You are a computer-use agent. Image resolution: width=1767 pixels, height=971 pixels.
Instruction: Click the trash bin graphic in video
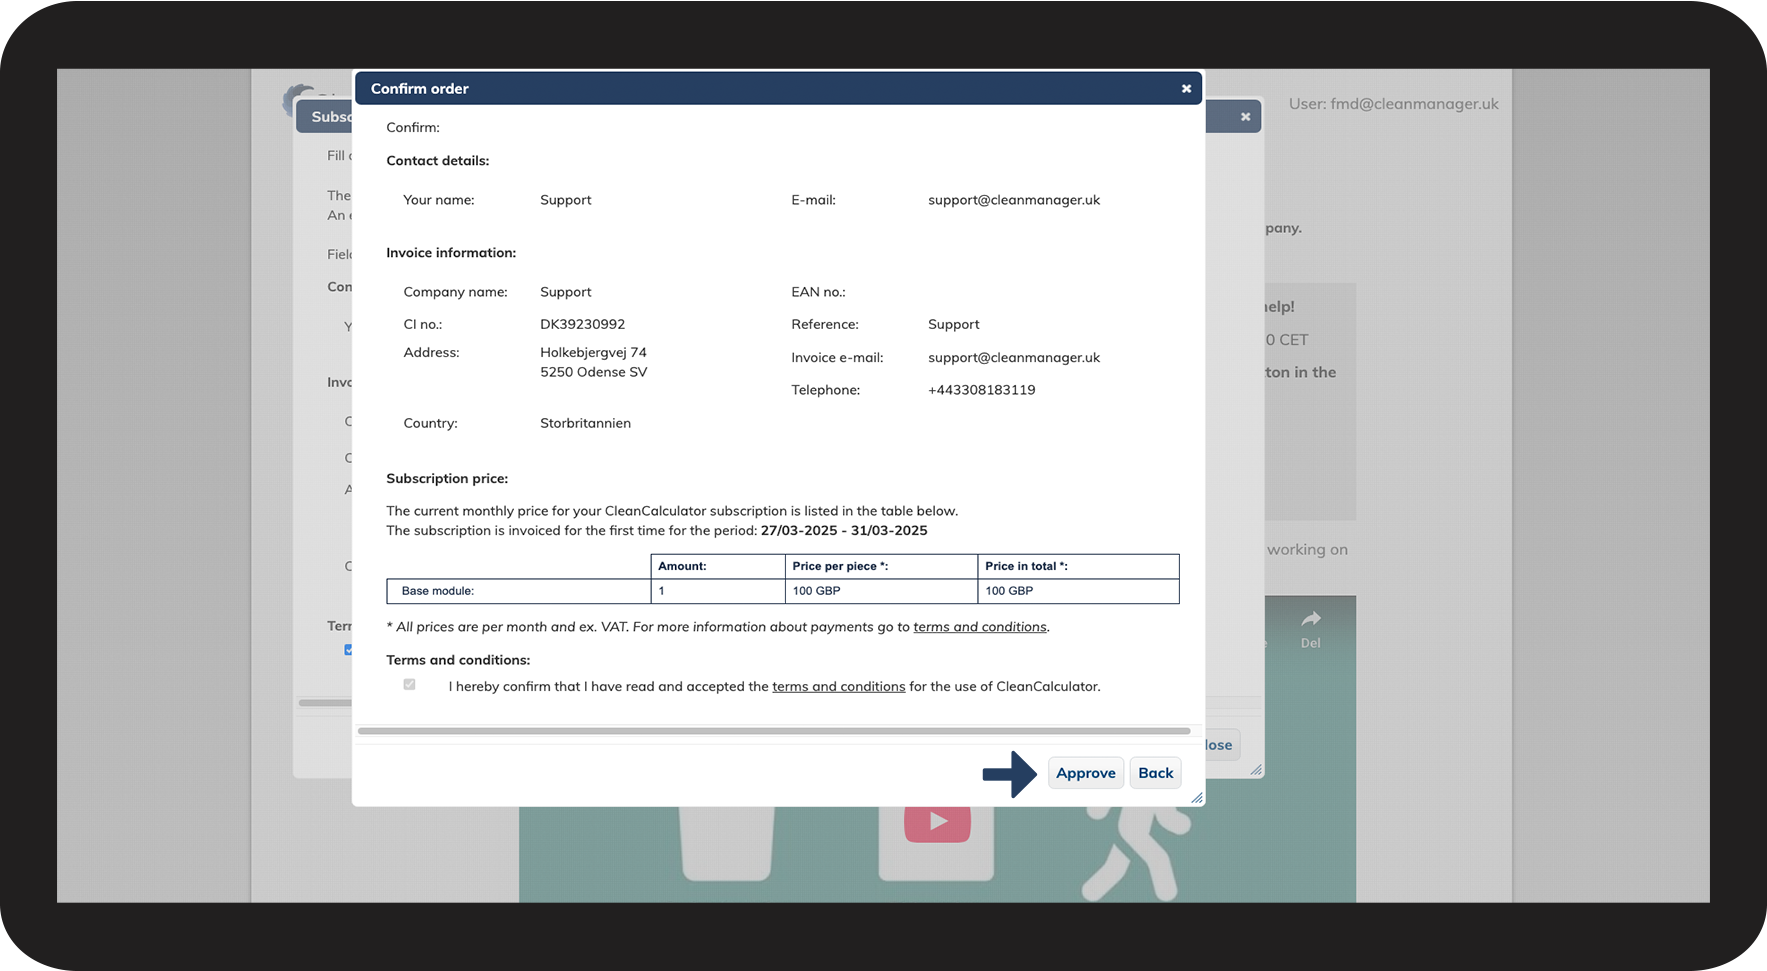726,843
